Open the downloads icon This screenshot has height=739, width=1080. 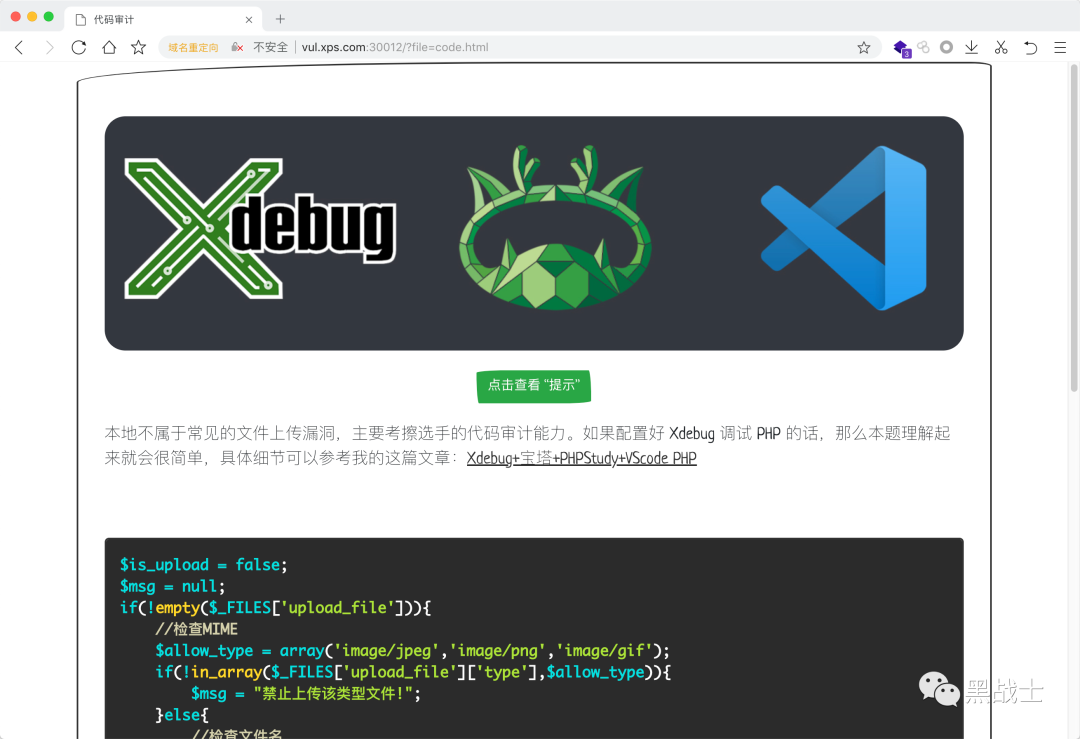coord(971,48)
